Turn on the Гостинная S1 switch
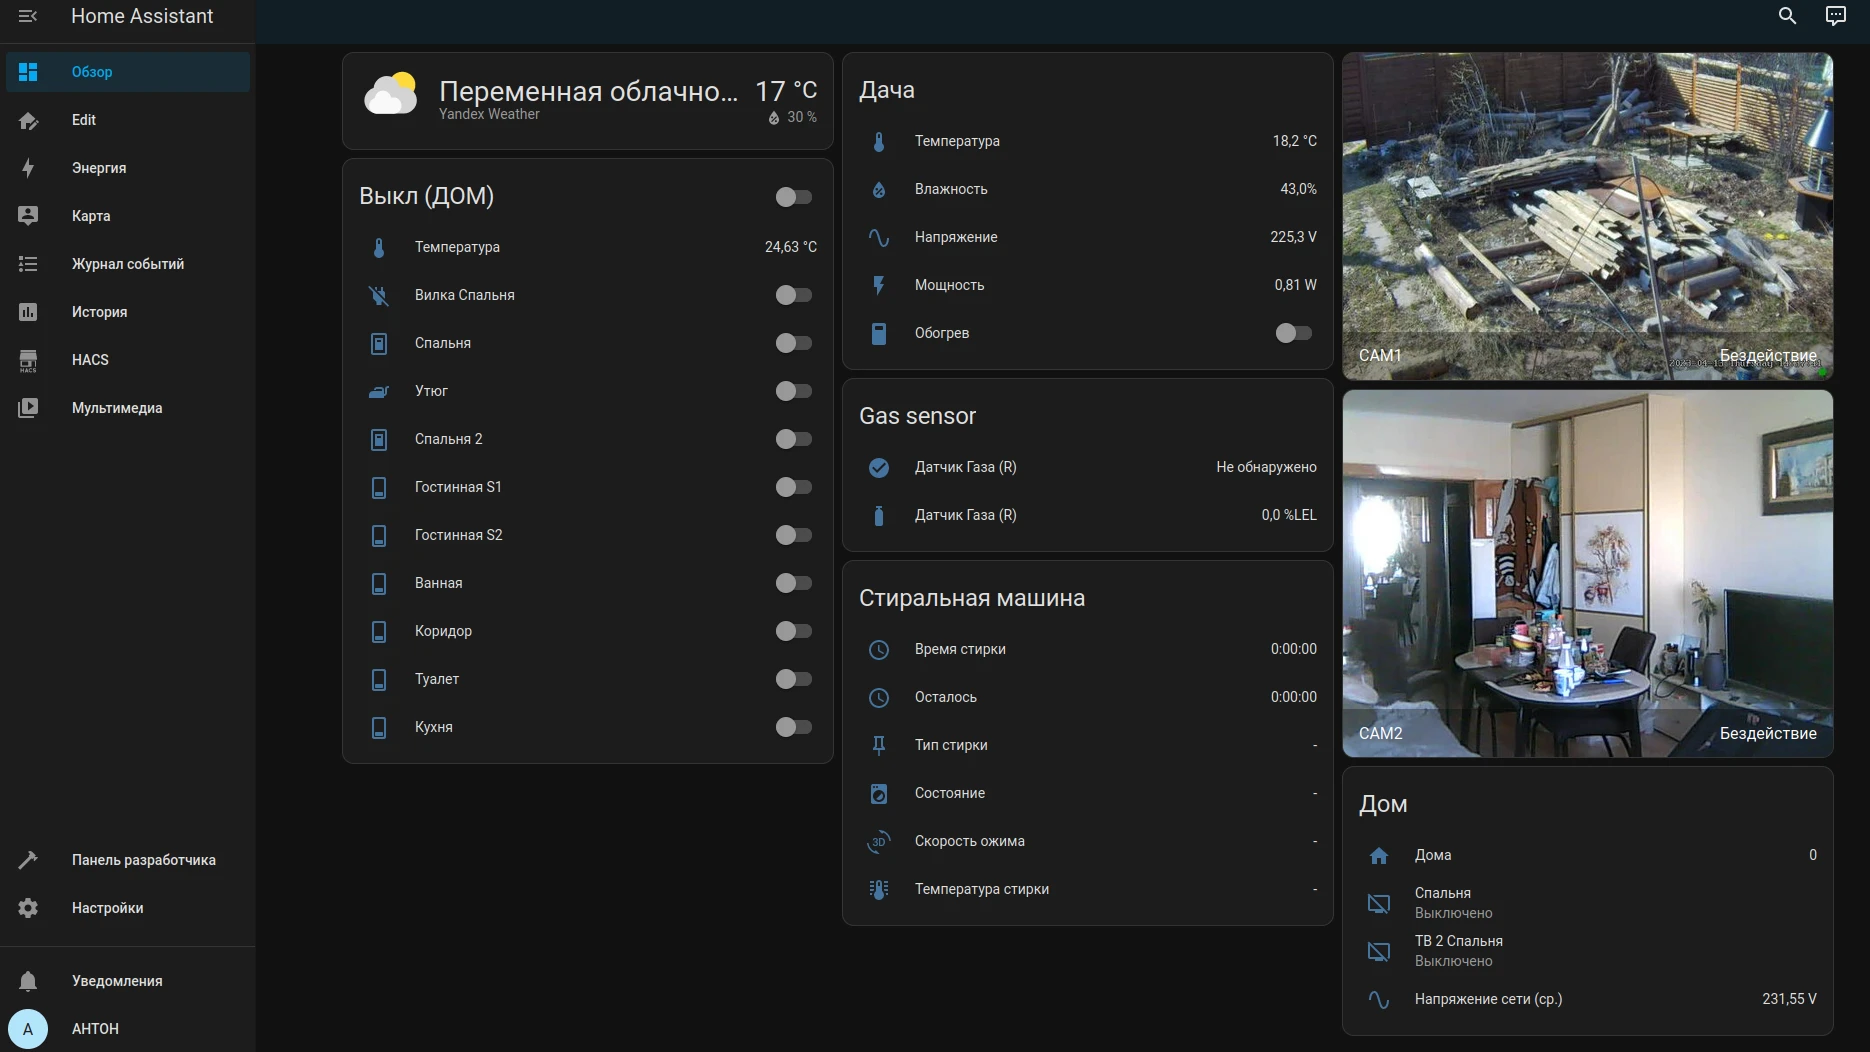The image size is (1870, 1052). pyautogui.click(x=794, y=487)
